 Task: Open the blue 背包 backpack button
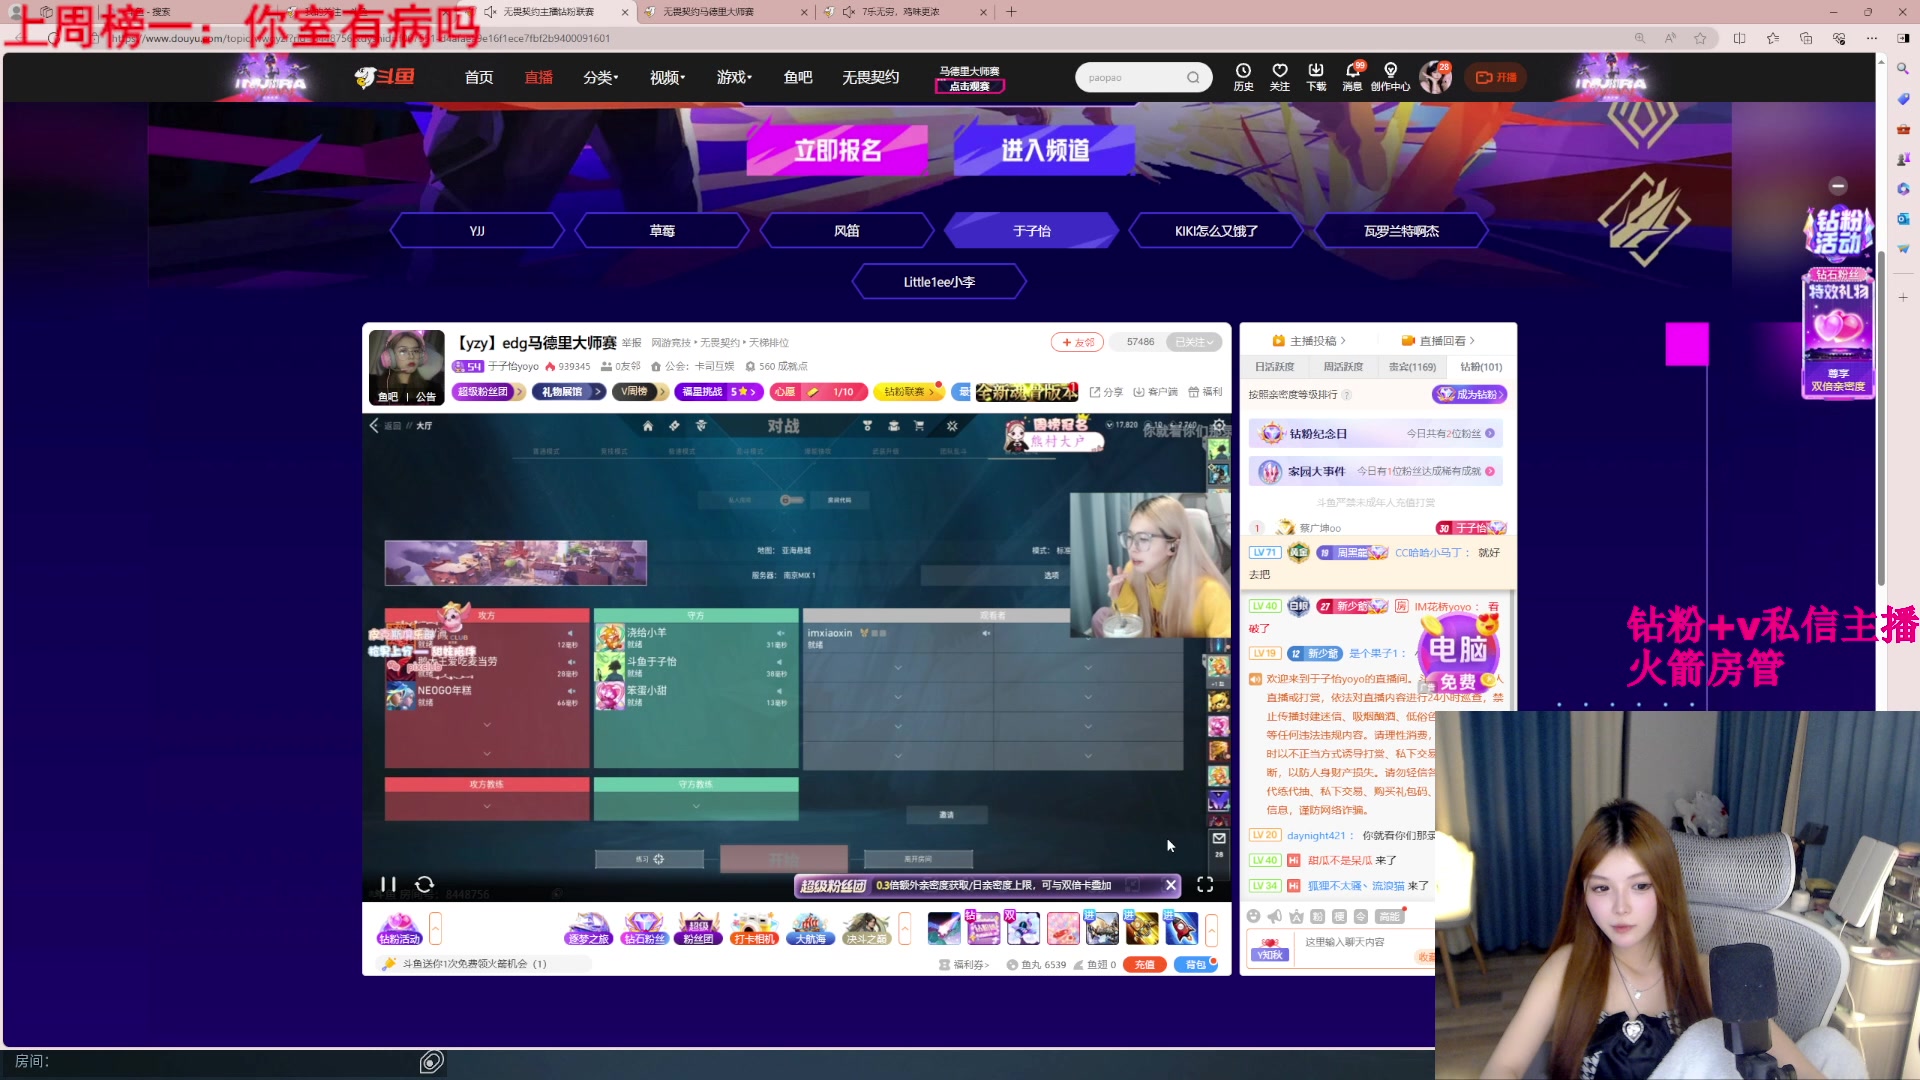[1195, 965]
